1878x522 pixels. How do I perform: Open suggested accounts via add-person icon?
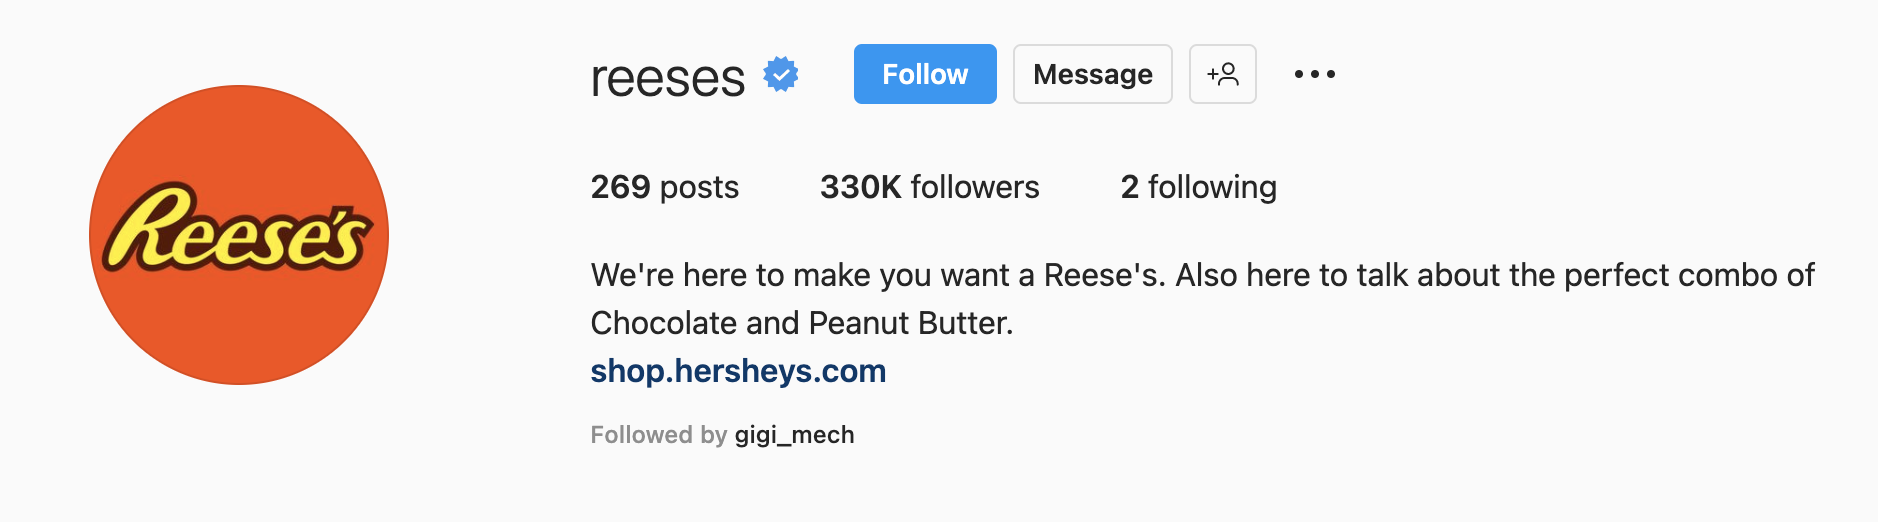tap(1222, 74)
